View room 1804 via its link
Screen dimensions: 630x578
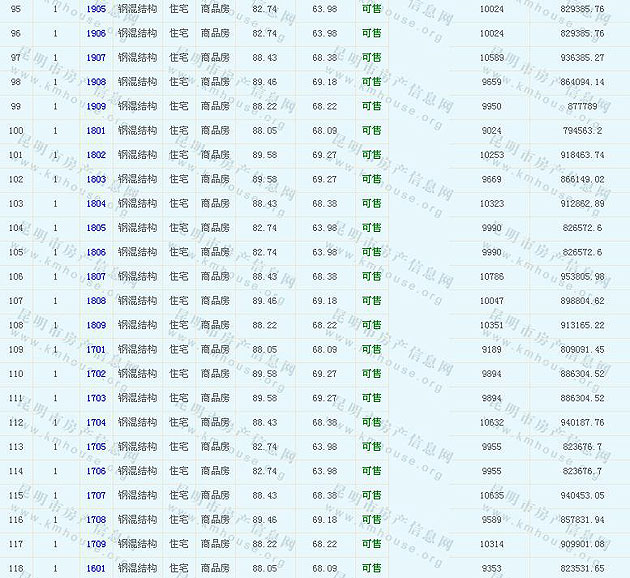click(96, 204)
